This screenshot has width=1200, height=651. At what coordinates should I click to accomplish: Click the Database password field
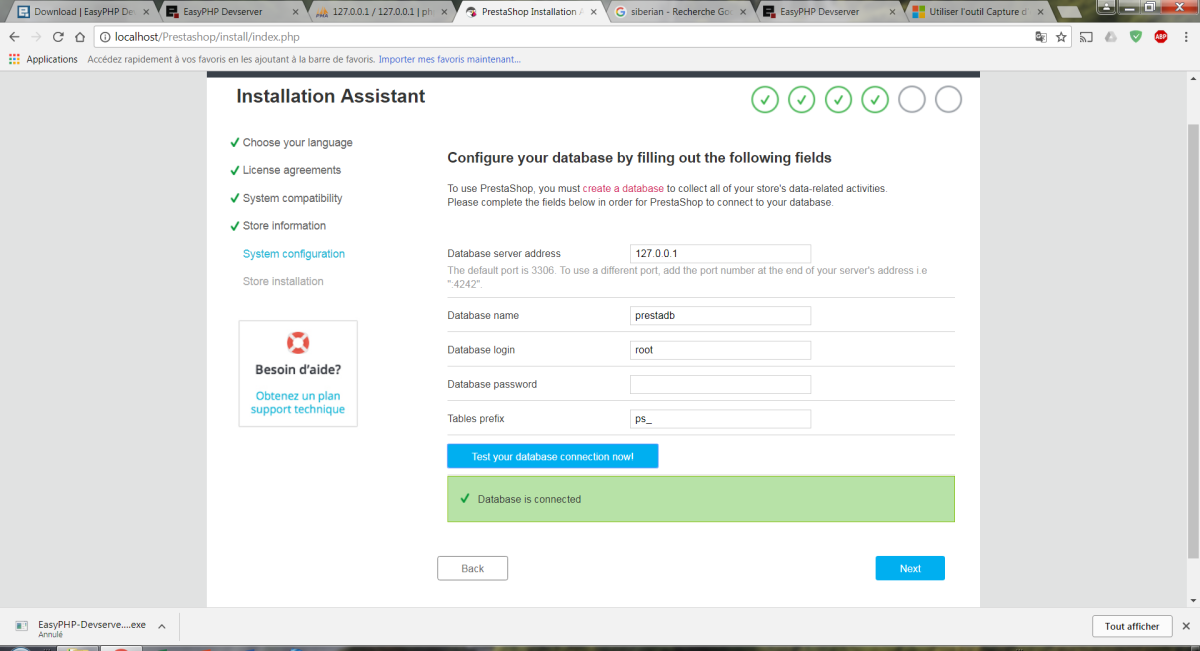pyautogui.click(x=720, y=385)
